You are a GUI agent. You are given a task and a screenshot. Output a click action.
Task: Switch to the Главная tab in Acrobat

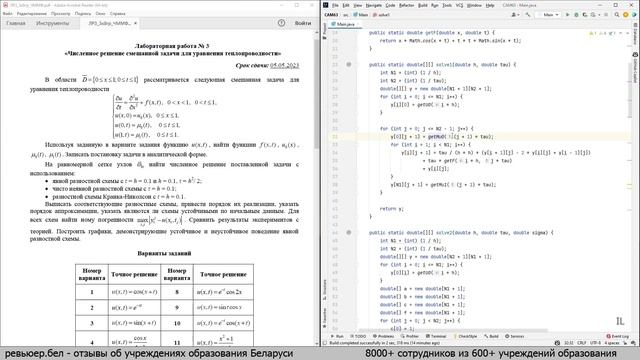(16, 23)
